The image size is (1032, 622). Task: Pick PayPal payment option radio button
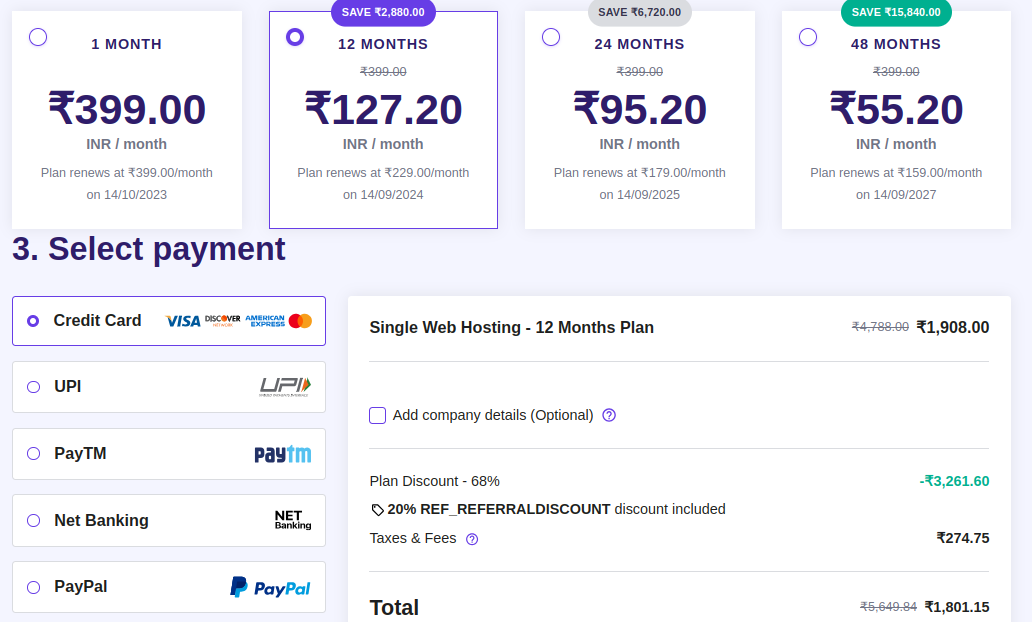click(x=34, y=587)
